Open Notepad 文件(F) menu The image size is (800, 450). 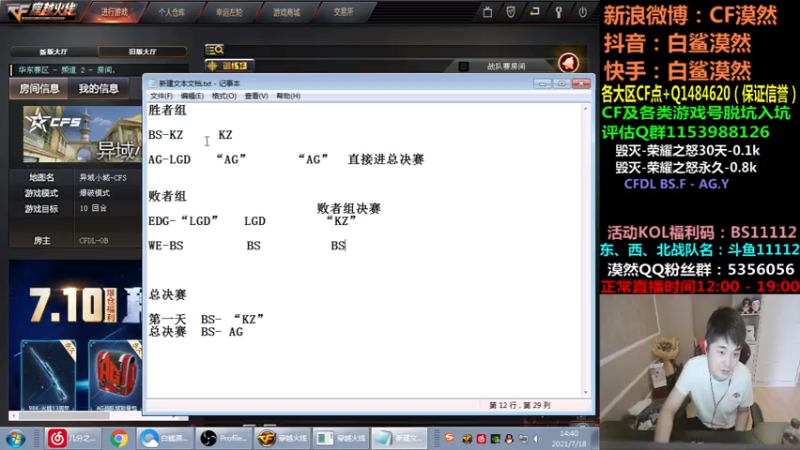tap(161, 96)
